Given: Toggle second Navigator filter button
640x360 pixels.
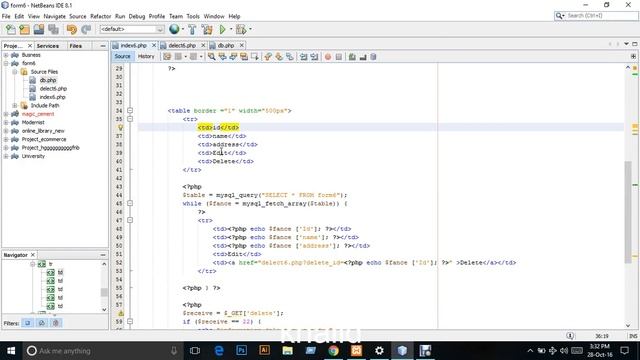Looking at the screenshot, I should point(42,323).
